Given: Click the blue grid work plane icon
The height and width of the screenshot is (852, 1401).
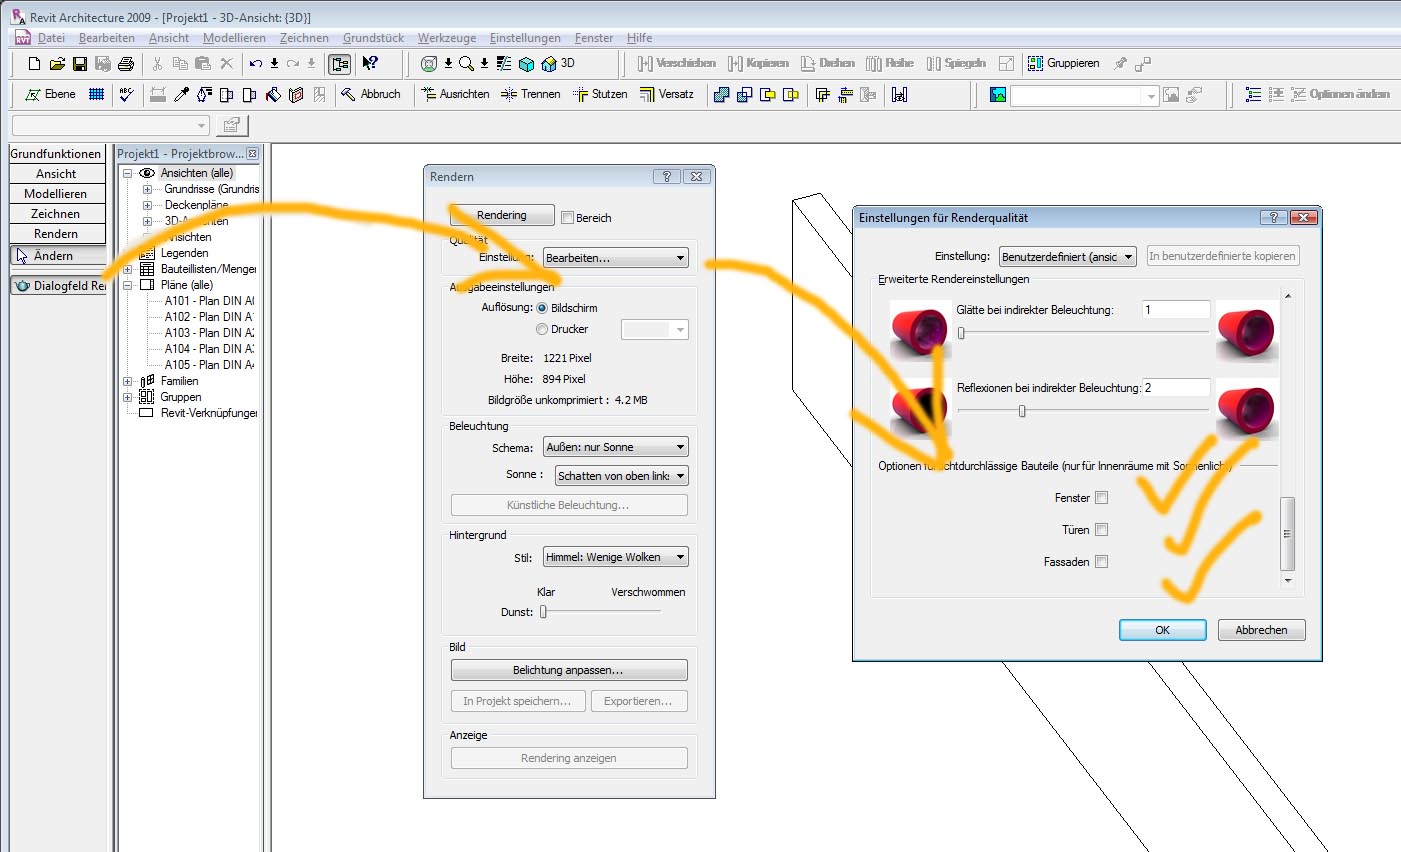Looking at the screenshot, I should [96, 94].
